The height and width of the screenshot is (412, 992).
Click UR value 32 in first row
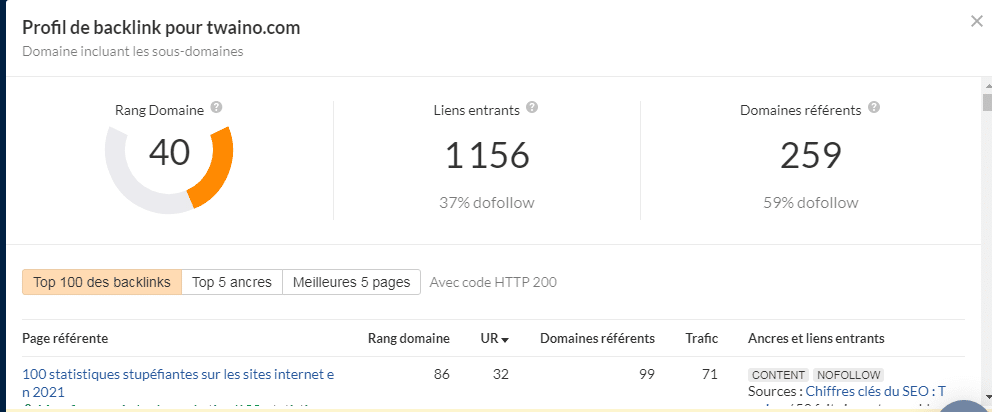click(500, 375)
